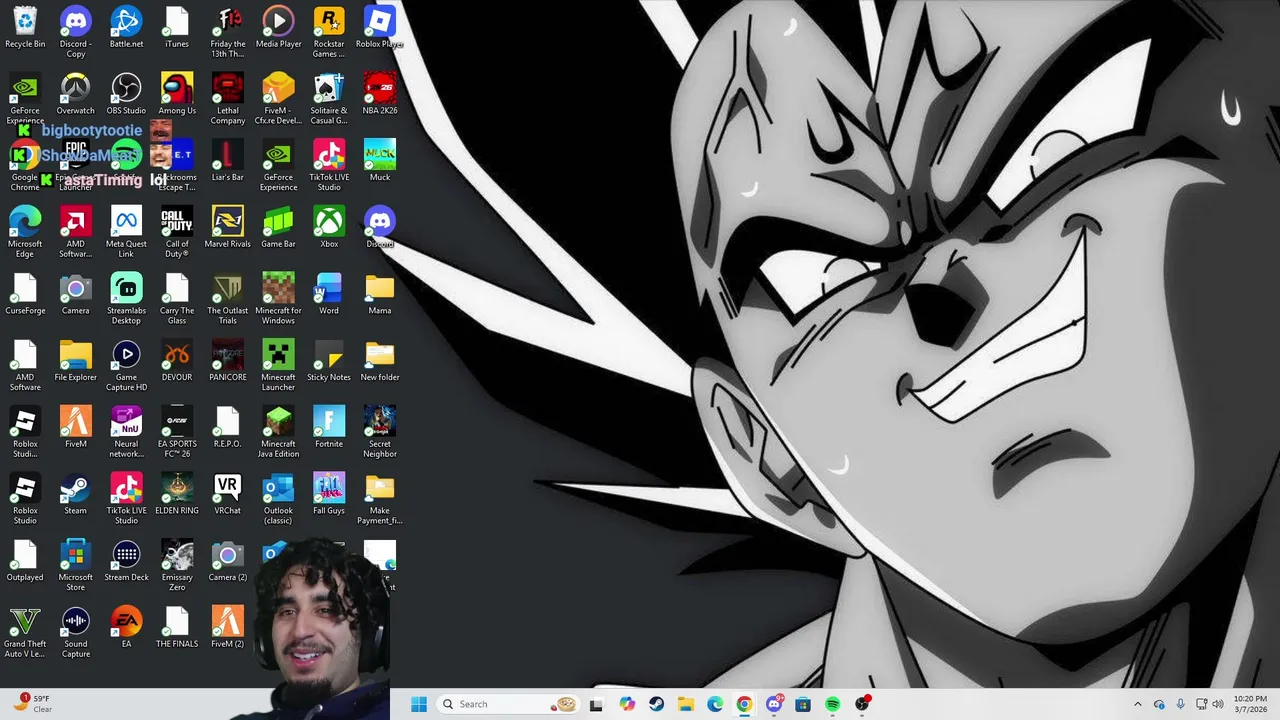
Task: Select the Muck game icon
Action: point(380,161)
